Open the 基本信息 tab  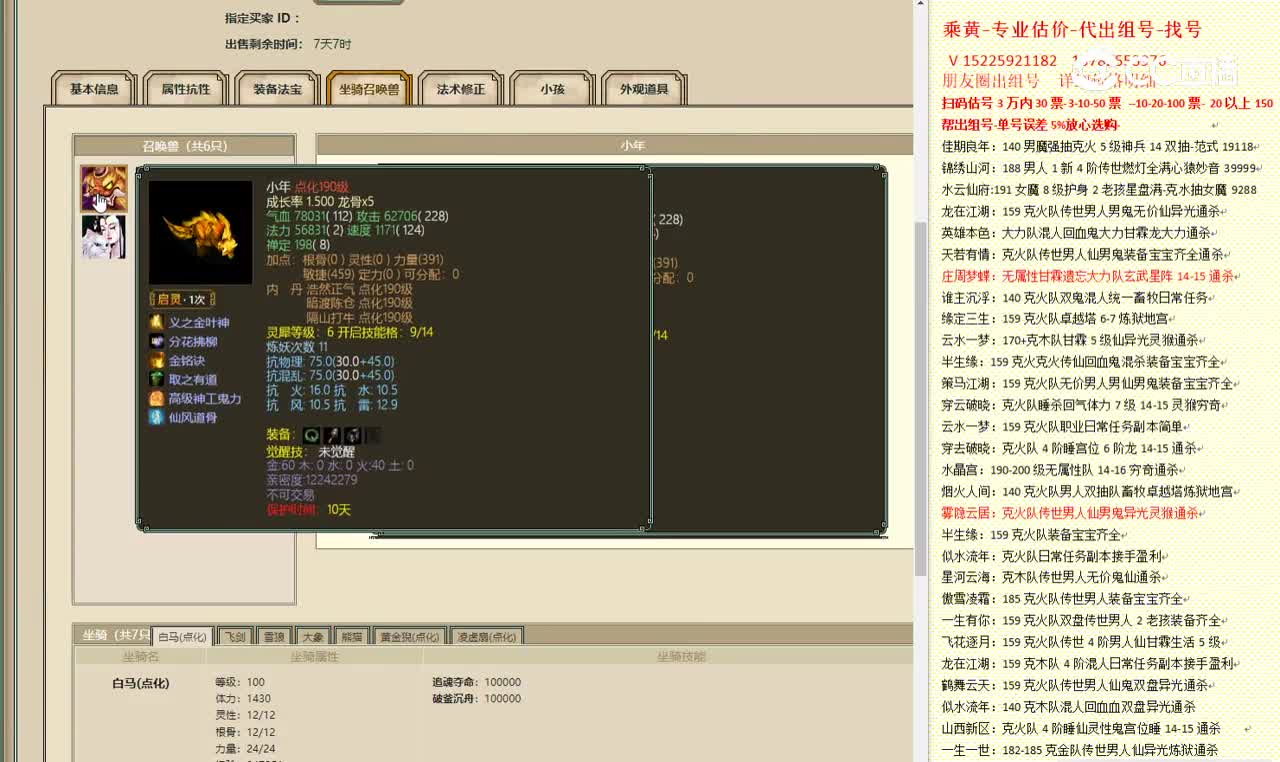click(x=94, y=89)
